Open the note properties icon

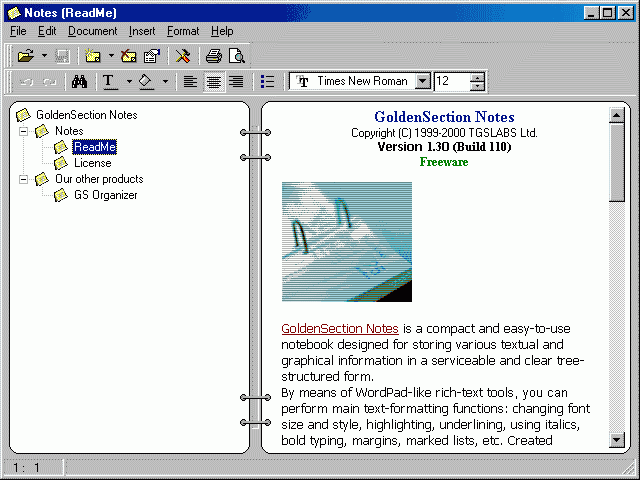[x=152, y=56]
